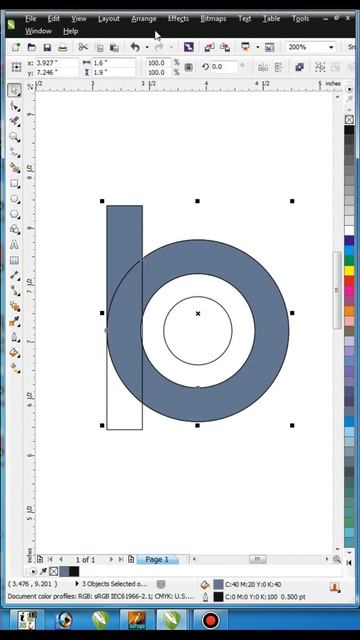Click the Cut scissors icon
This screenshot has width=360, height=640.
pos(83,47)
